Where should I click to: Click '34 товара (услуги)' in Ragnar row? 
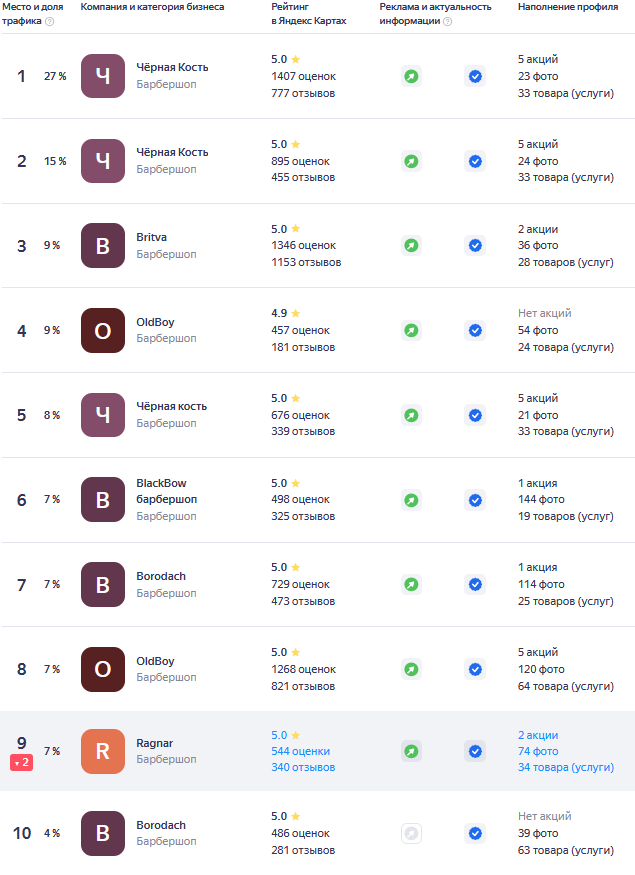[565, 767]
